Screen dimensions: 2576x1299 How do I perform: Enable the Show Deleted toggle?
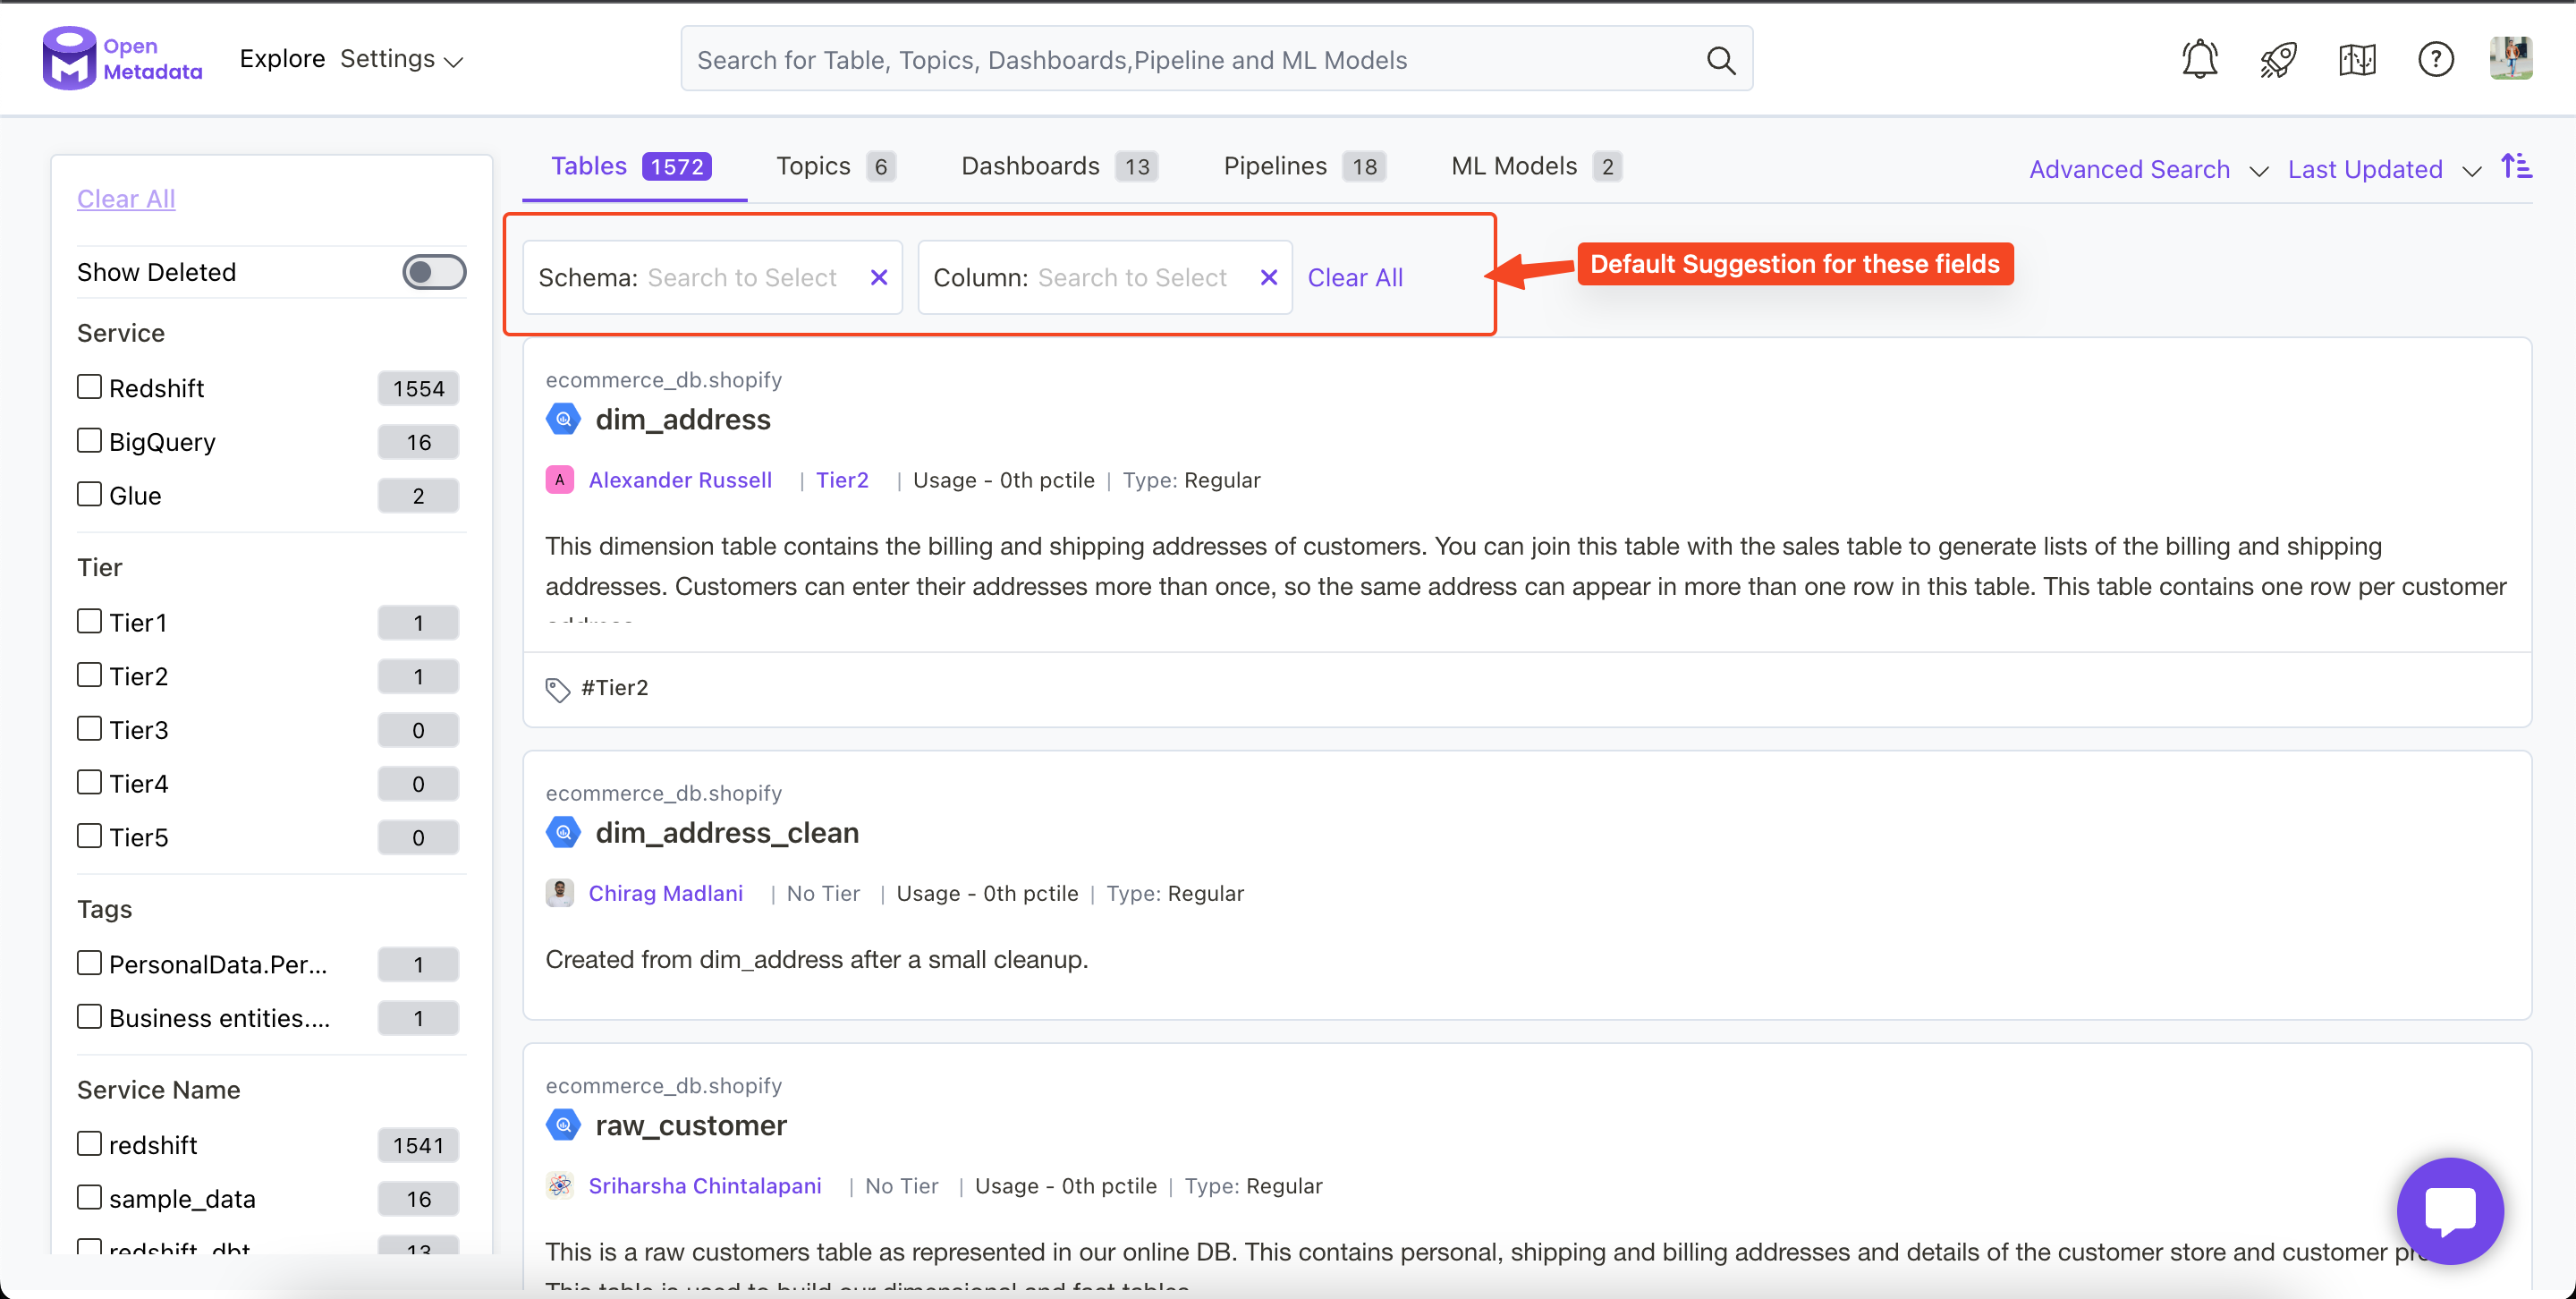click(434, 271)
